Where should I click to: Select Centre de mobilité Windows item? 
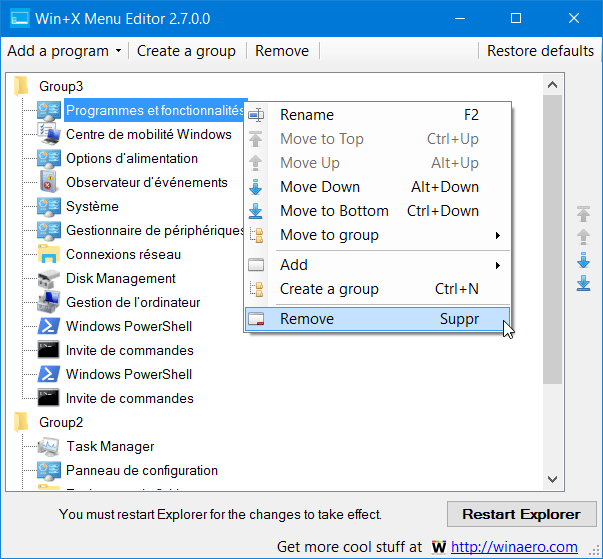(149, 134)
